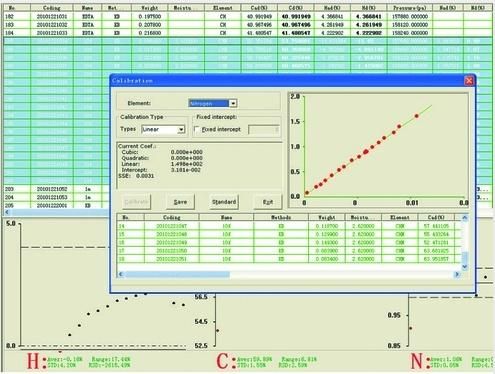Click right arrow of calibration table horizontal scrollbar
This screenshot has width=495, height=374.
coord(457,274)
